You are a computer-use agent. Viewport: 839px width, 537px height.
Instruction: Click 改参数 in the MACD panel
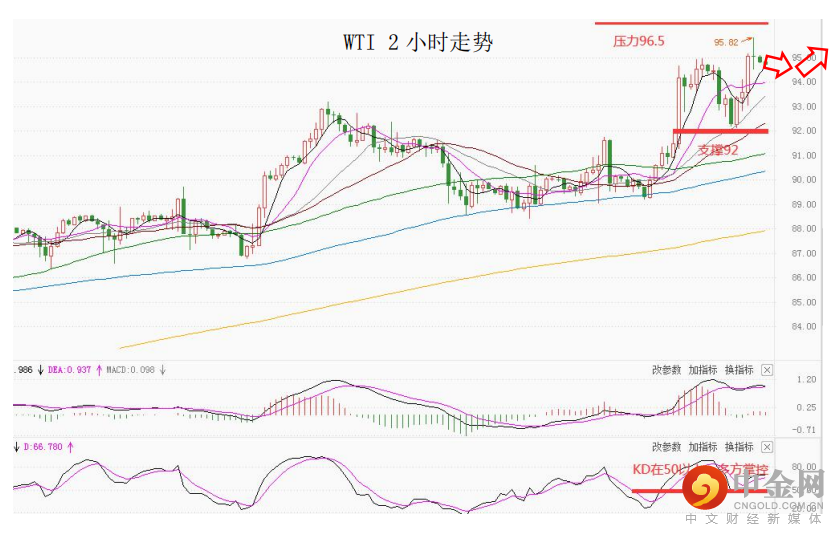pyautogui.click(x=666, y=370)
